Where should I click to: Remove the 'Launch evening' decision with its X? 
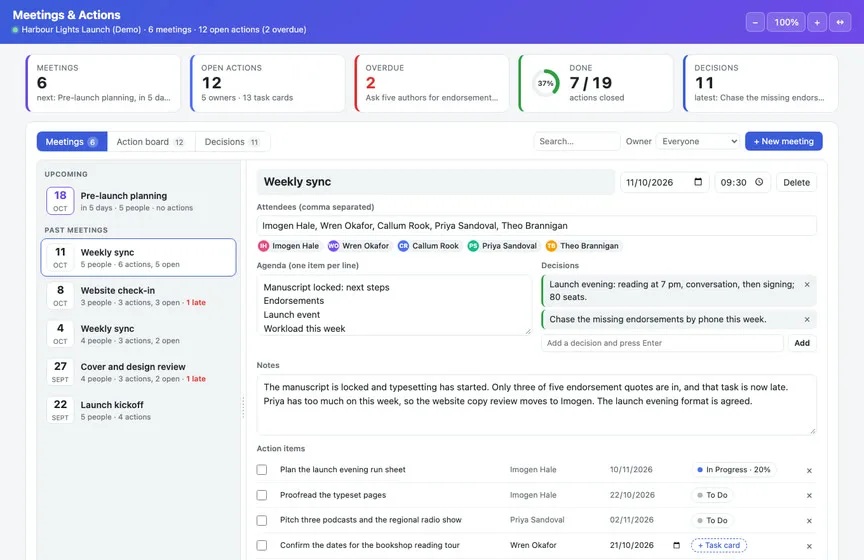[807, 284]
